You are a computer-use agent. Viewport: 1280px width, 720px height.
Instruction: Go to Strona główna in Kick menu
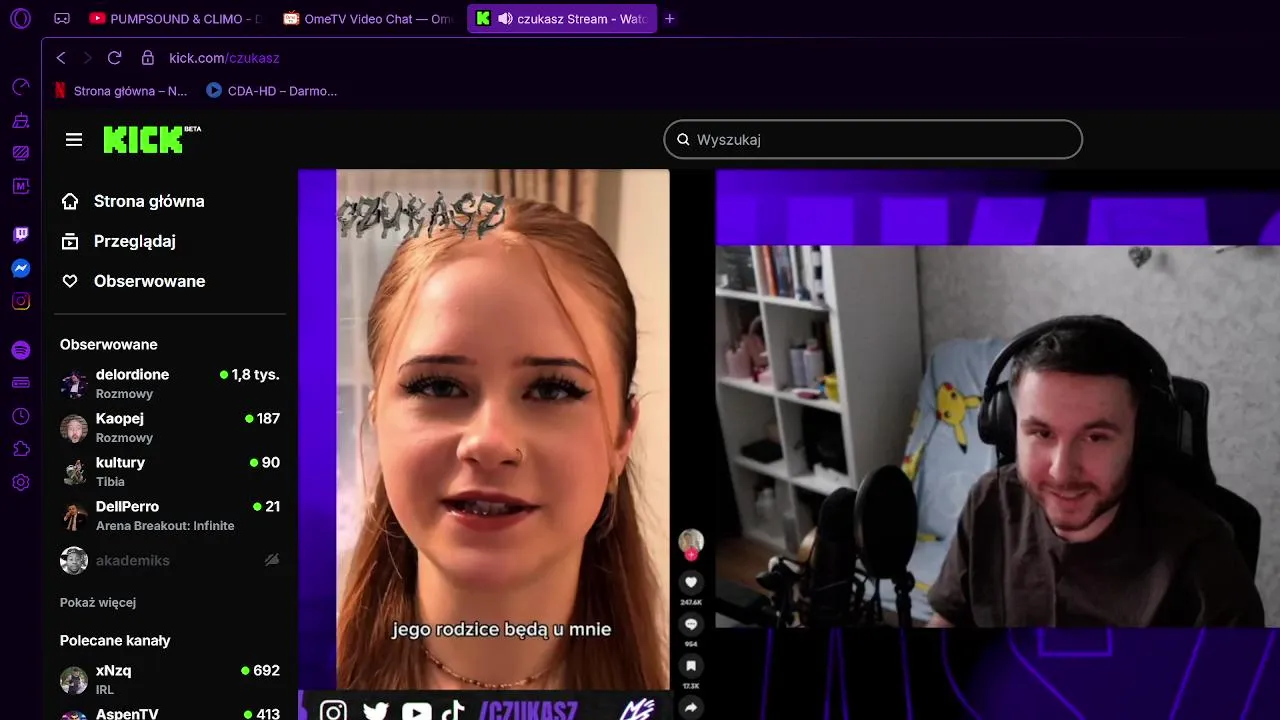pyautogui.click(x=149, y=201)
